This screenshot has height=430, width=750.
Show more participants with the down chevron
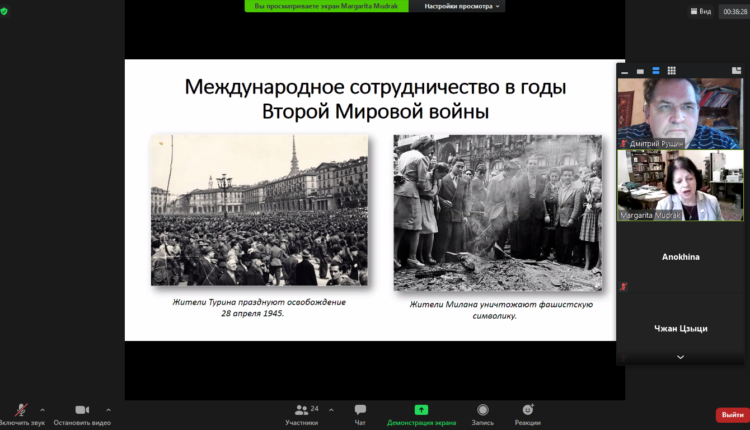680,357
